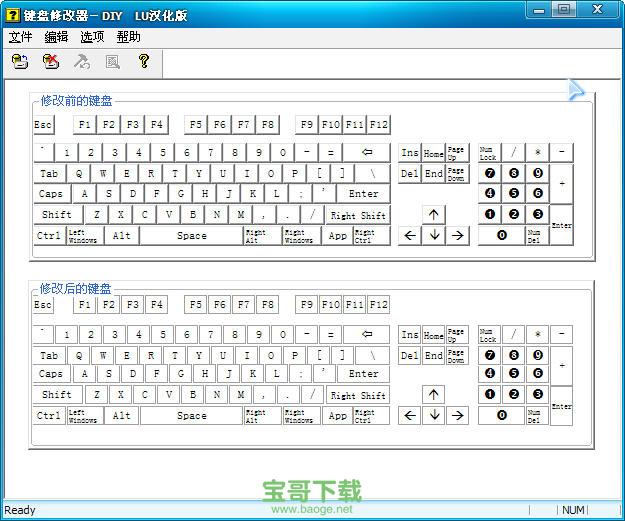
Task: Select F1 key on the 修改前 keyboard
Action: 85,125
